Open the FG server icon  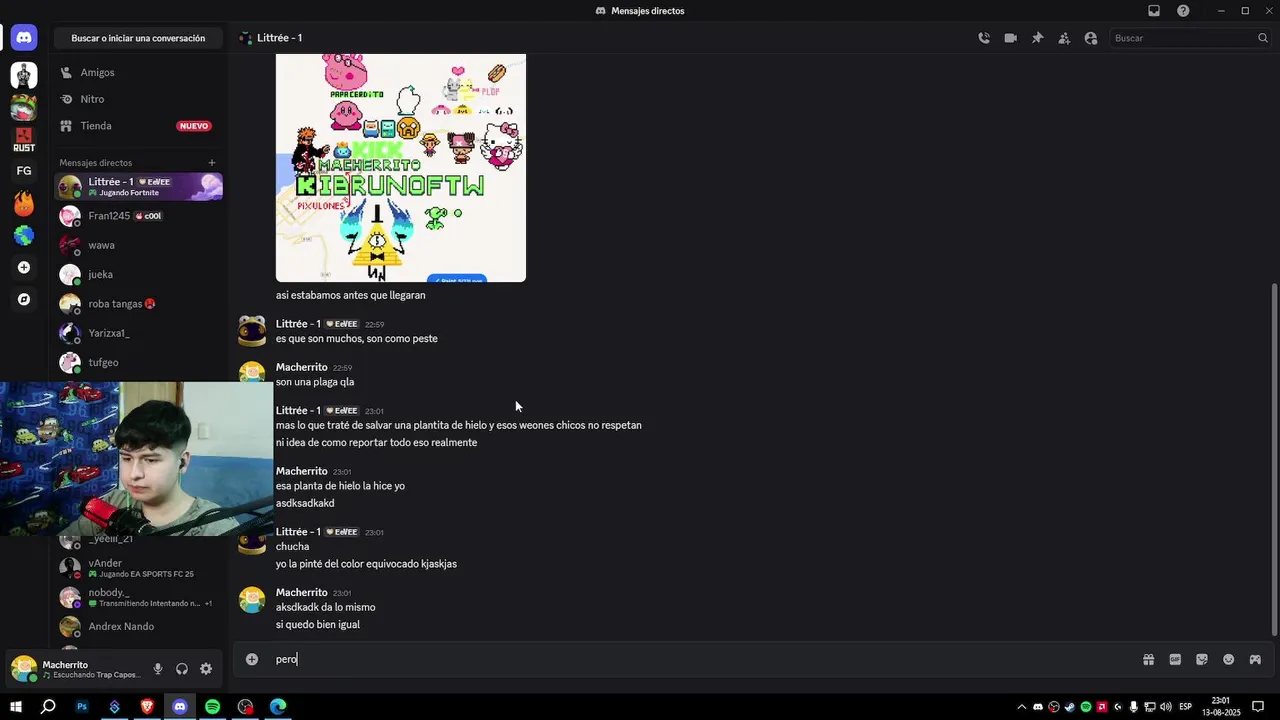pos(24,171)
